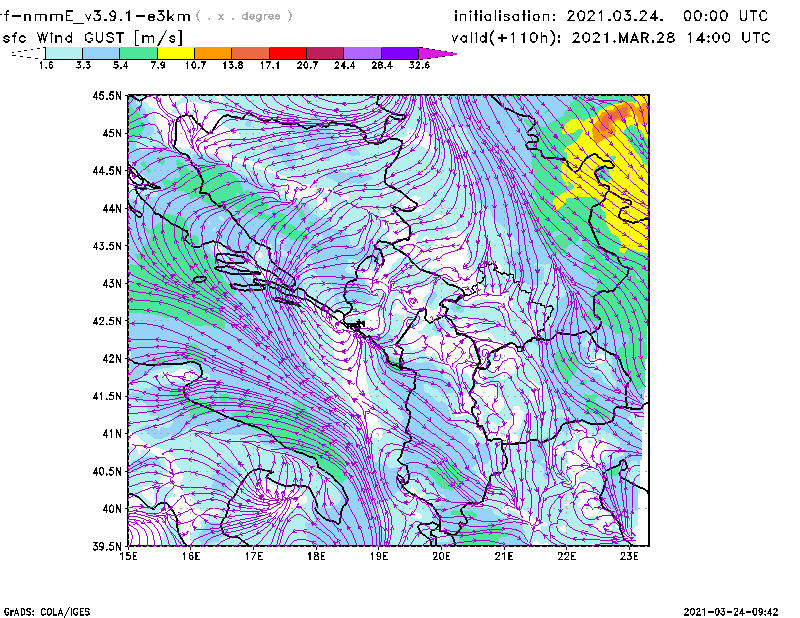The width and height of the screenshot is (800, 618).
Task: Click the '2021-03-24-09:42' timestamp
Action: tap(731, 612)
